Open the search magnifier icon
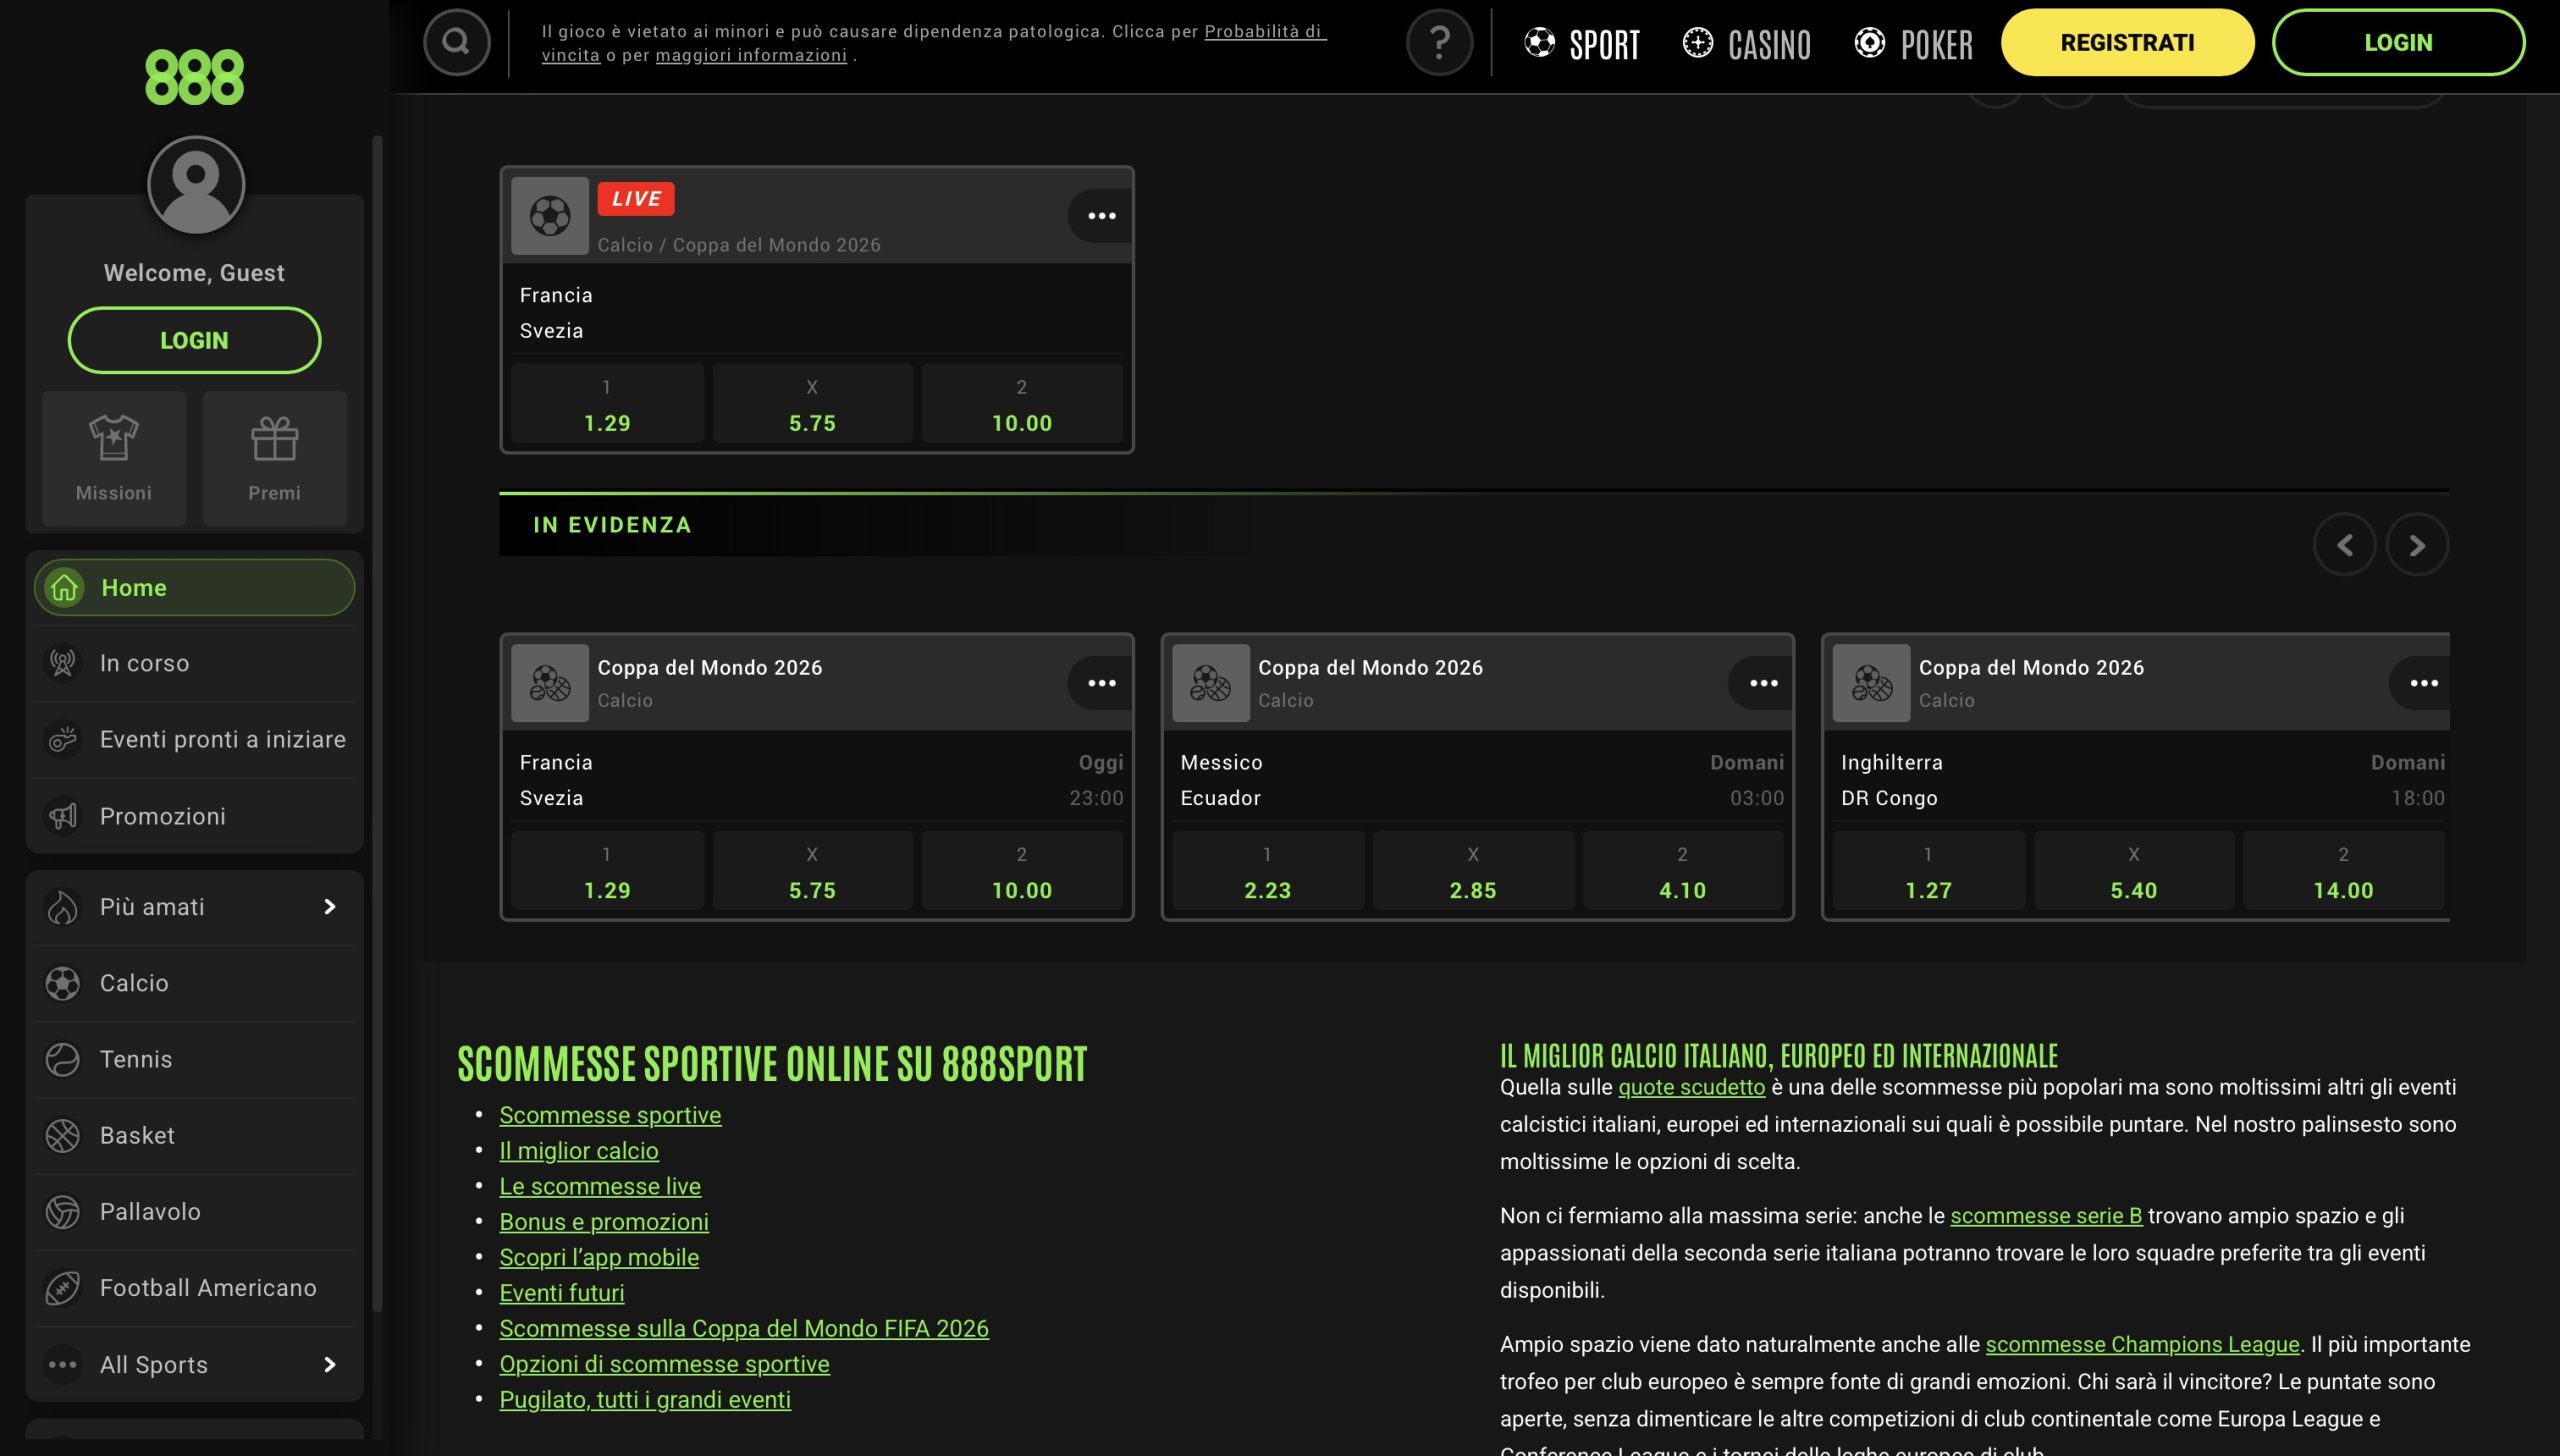The width and height of the screenshot is (2560, 1456). (x=456, y=42)
